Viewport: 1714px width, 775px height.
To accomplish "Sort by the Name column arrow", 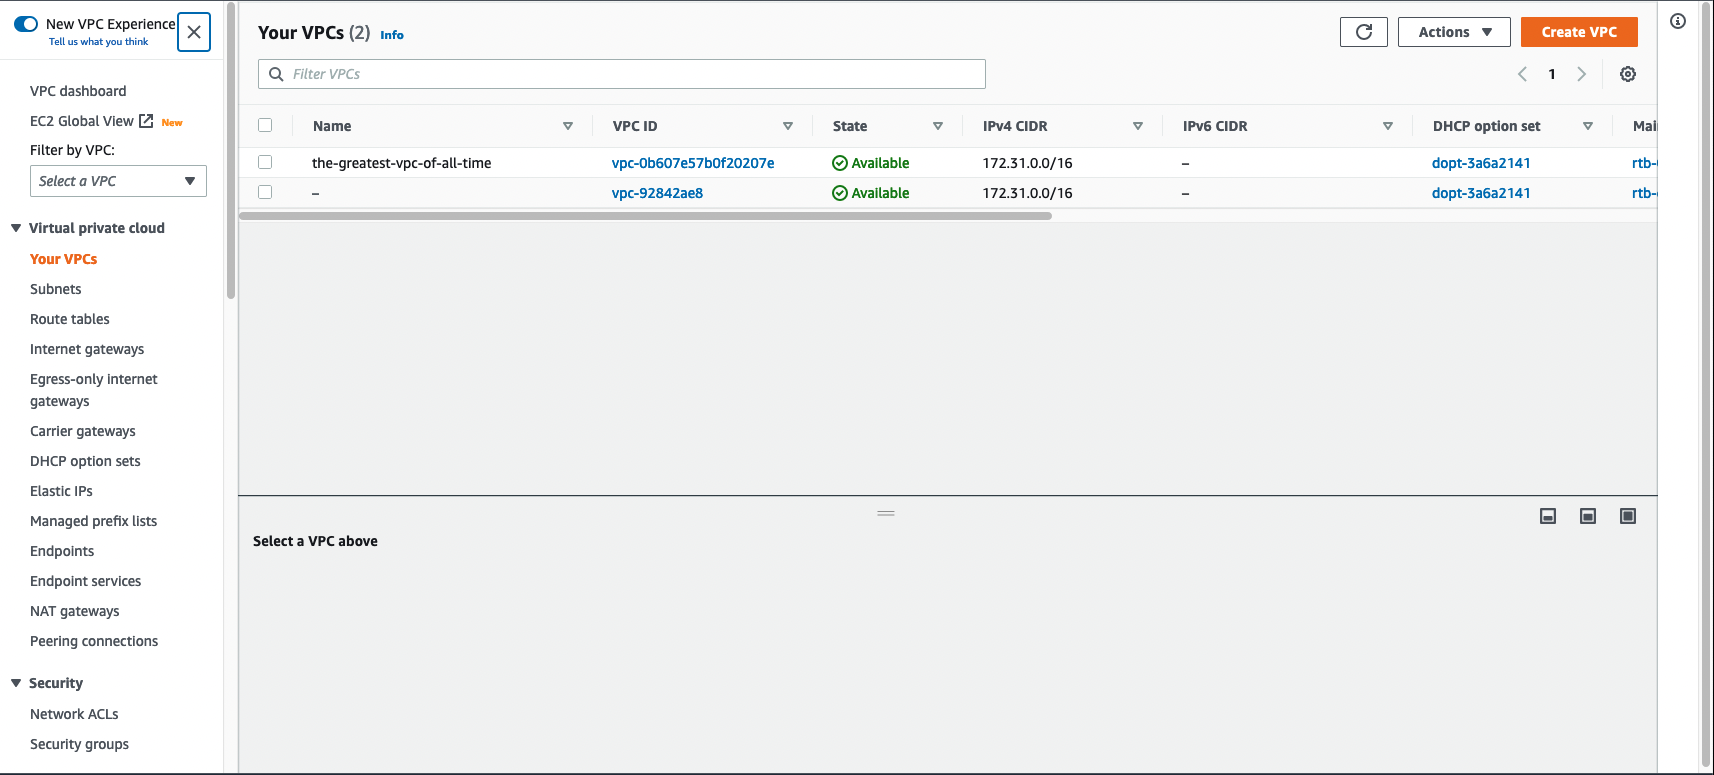I will pos(567,126).
